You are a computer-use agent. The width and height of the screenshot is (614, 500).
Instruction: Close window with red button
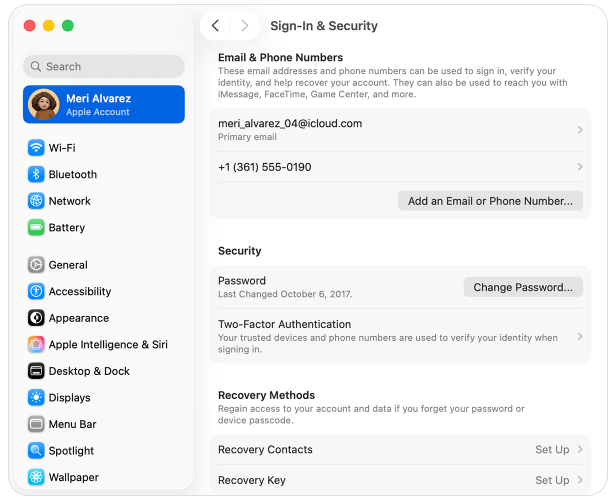29,25
